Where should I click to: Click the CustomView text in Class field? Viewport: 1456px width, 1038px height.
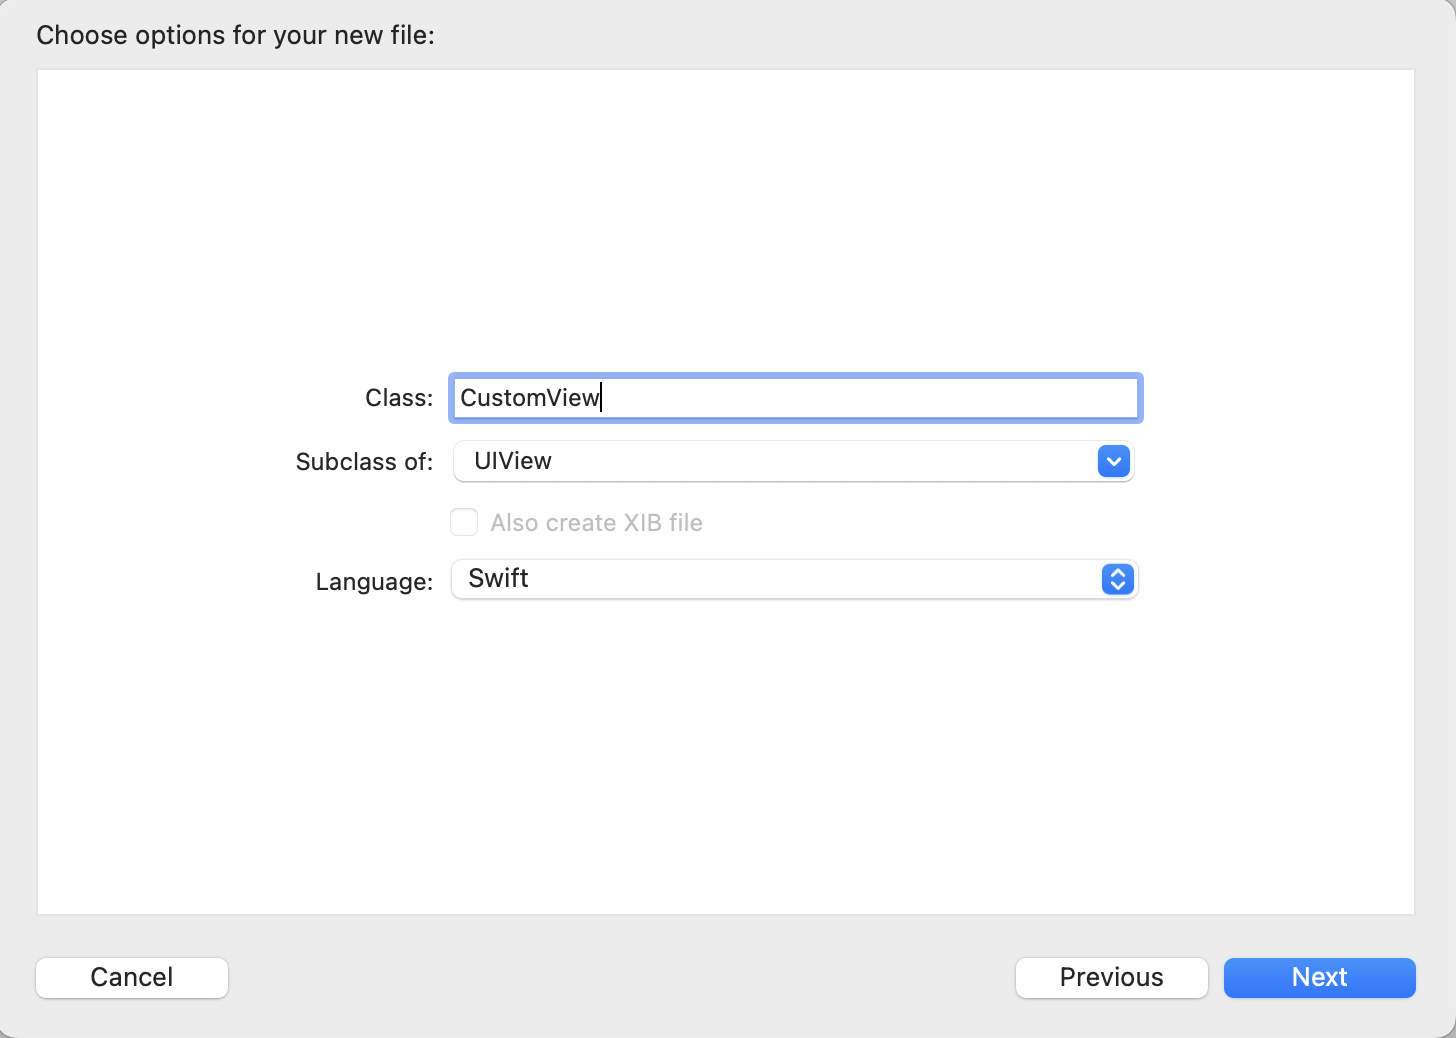[529, 398]
